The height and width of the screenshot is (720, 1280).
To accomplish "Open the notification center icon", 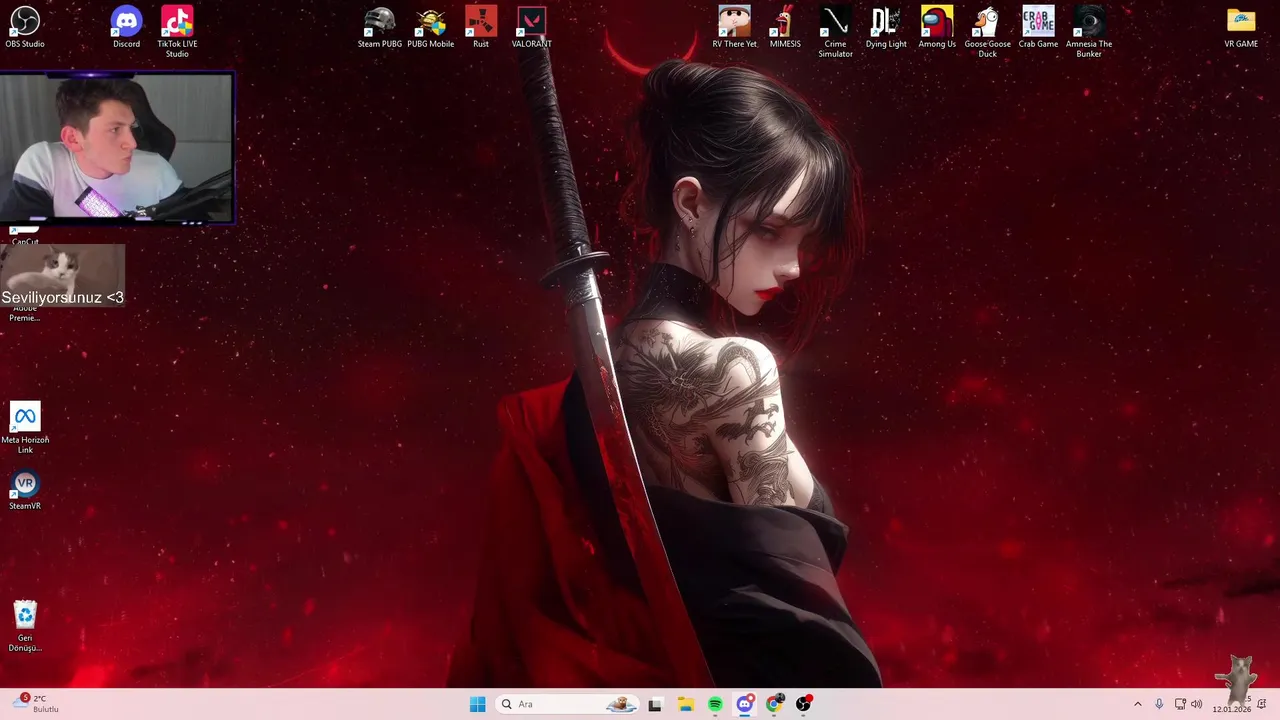I will (x=1261, y=704).
